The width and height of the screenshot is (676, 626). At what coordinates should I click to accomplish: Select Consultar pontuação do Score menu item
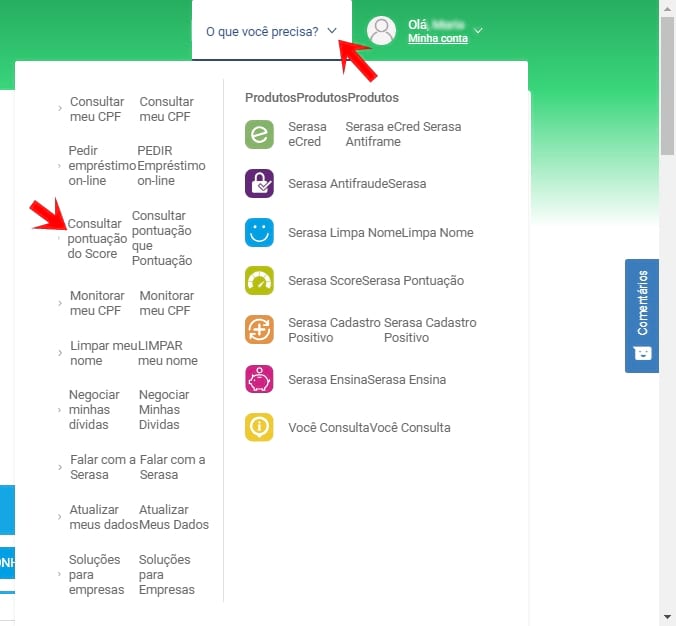(97, 238)
